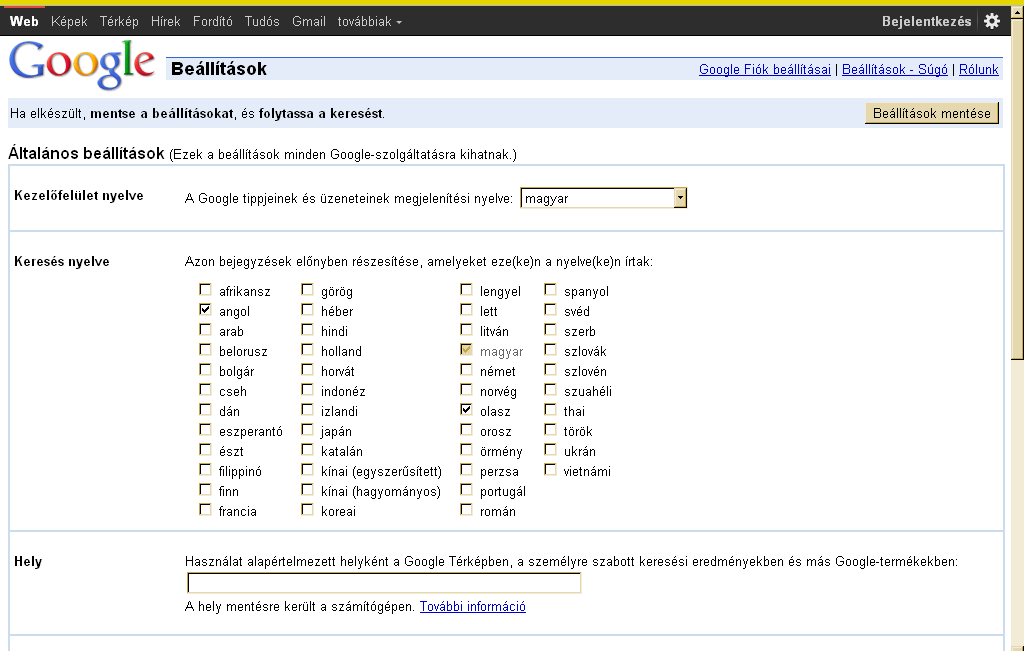Switch to Hírek in the top bar

165,22
